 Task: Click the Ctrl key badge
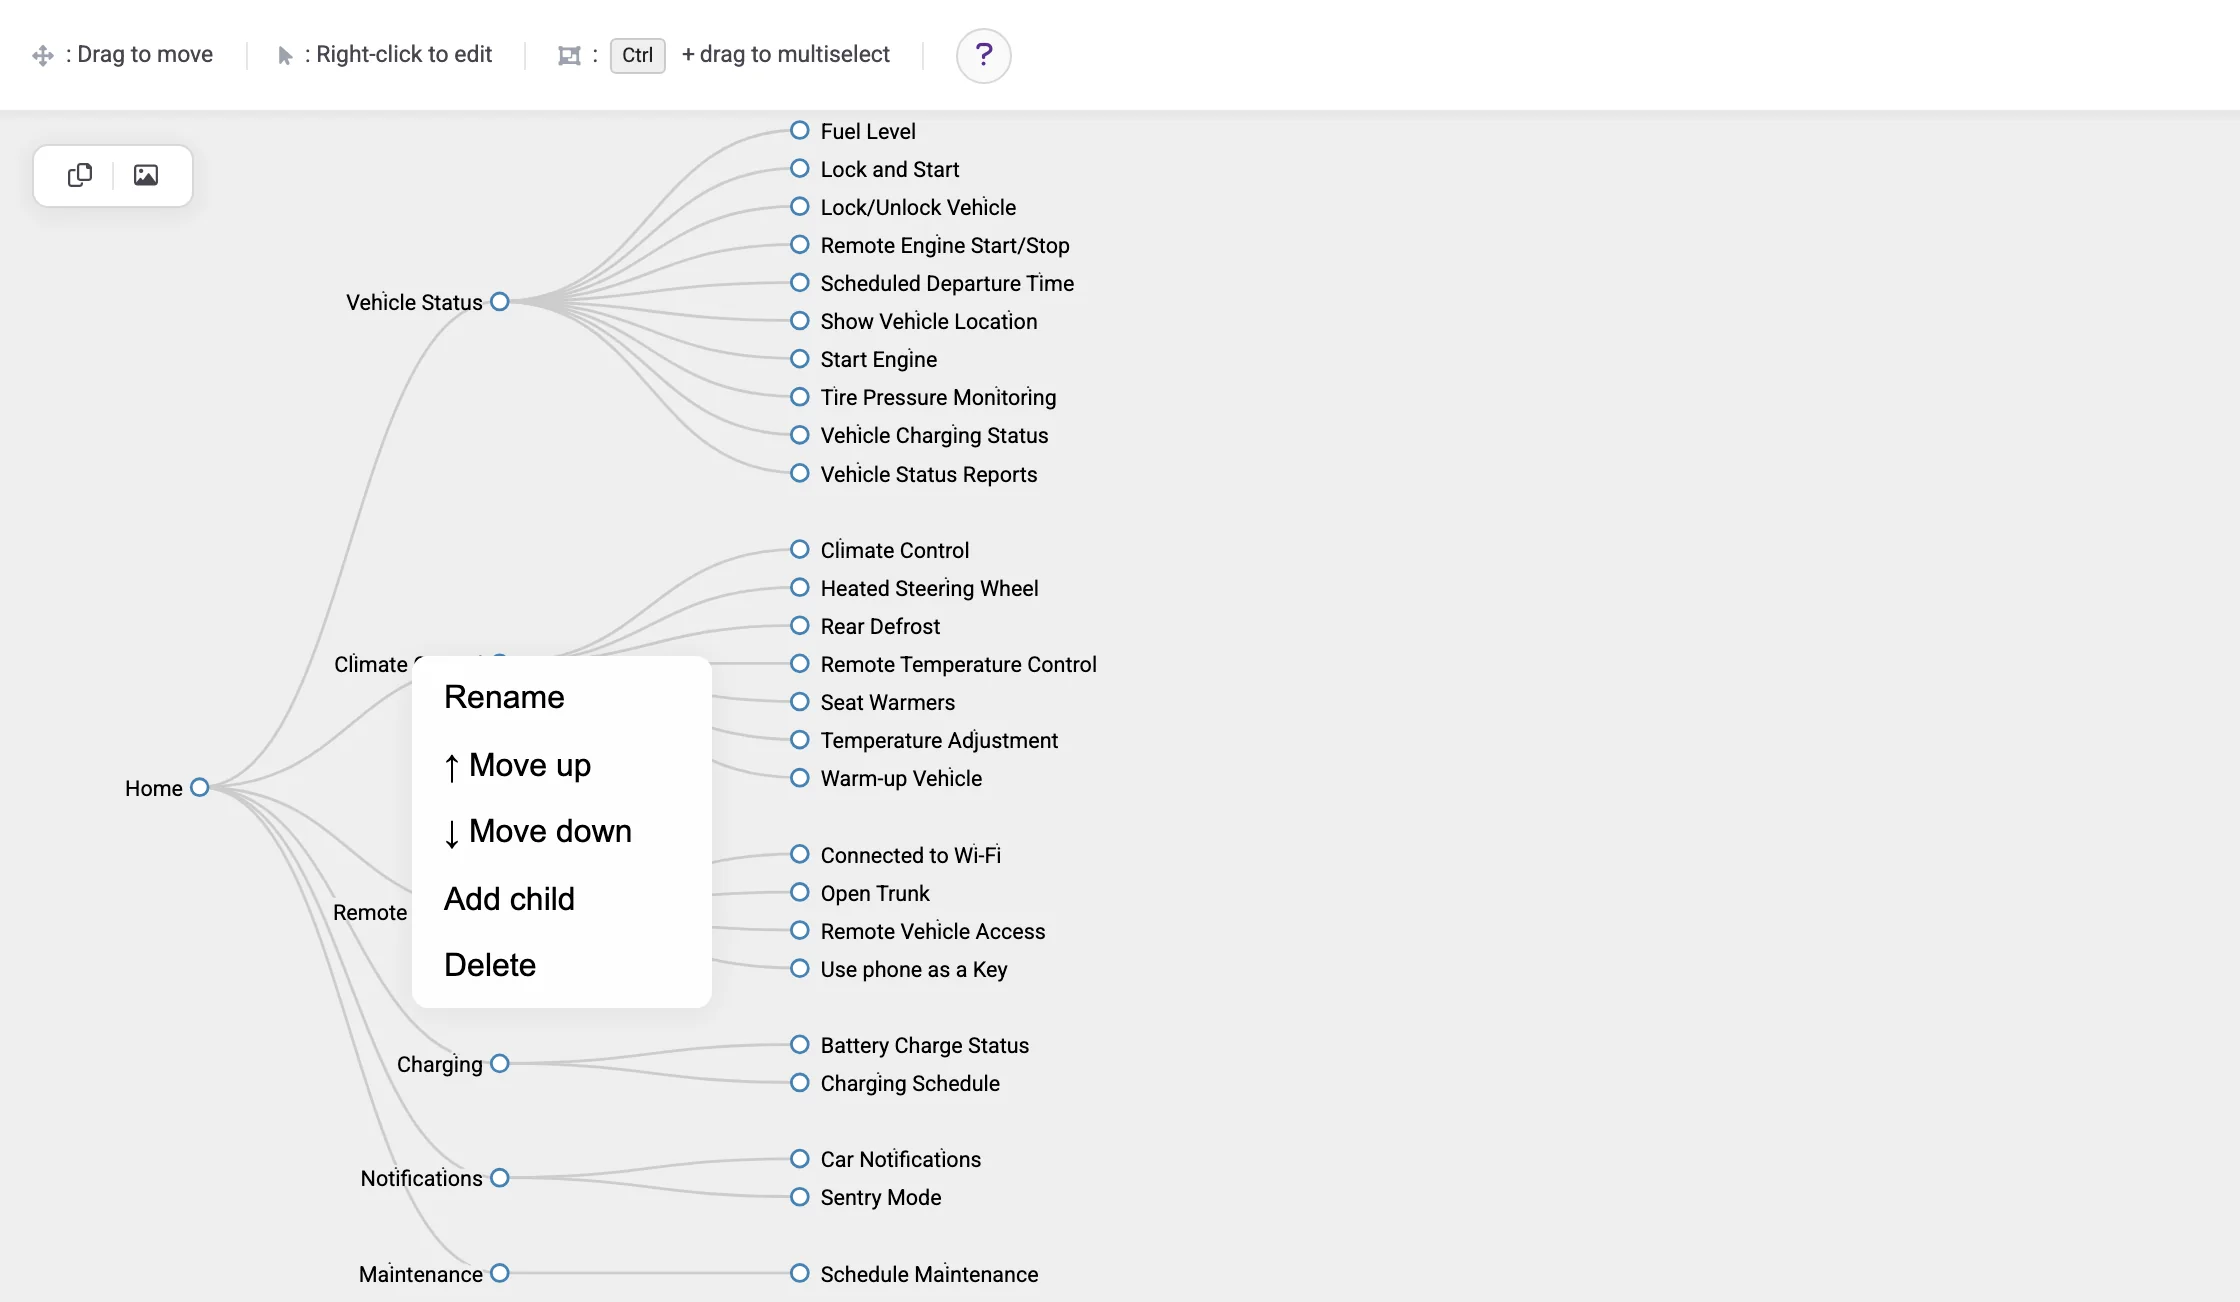coord(637,55)
